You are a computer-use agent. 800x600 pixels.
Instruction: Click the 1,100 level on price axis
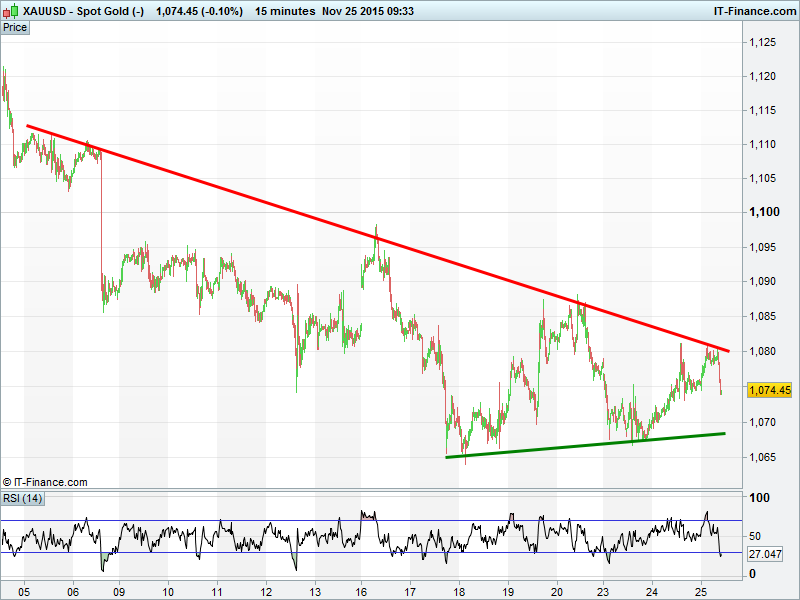coord(764,212)
